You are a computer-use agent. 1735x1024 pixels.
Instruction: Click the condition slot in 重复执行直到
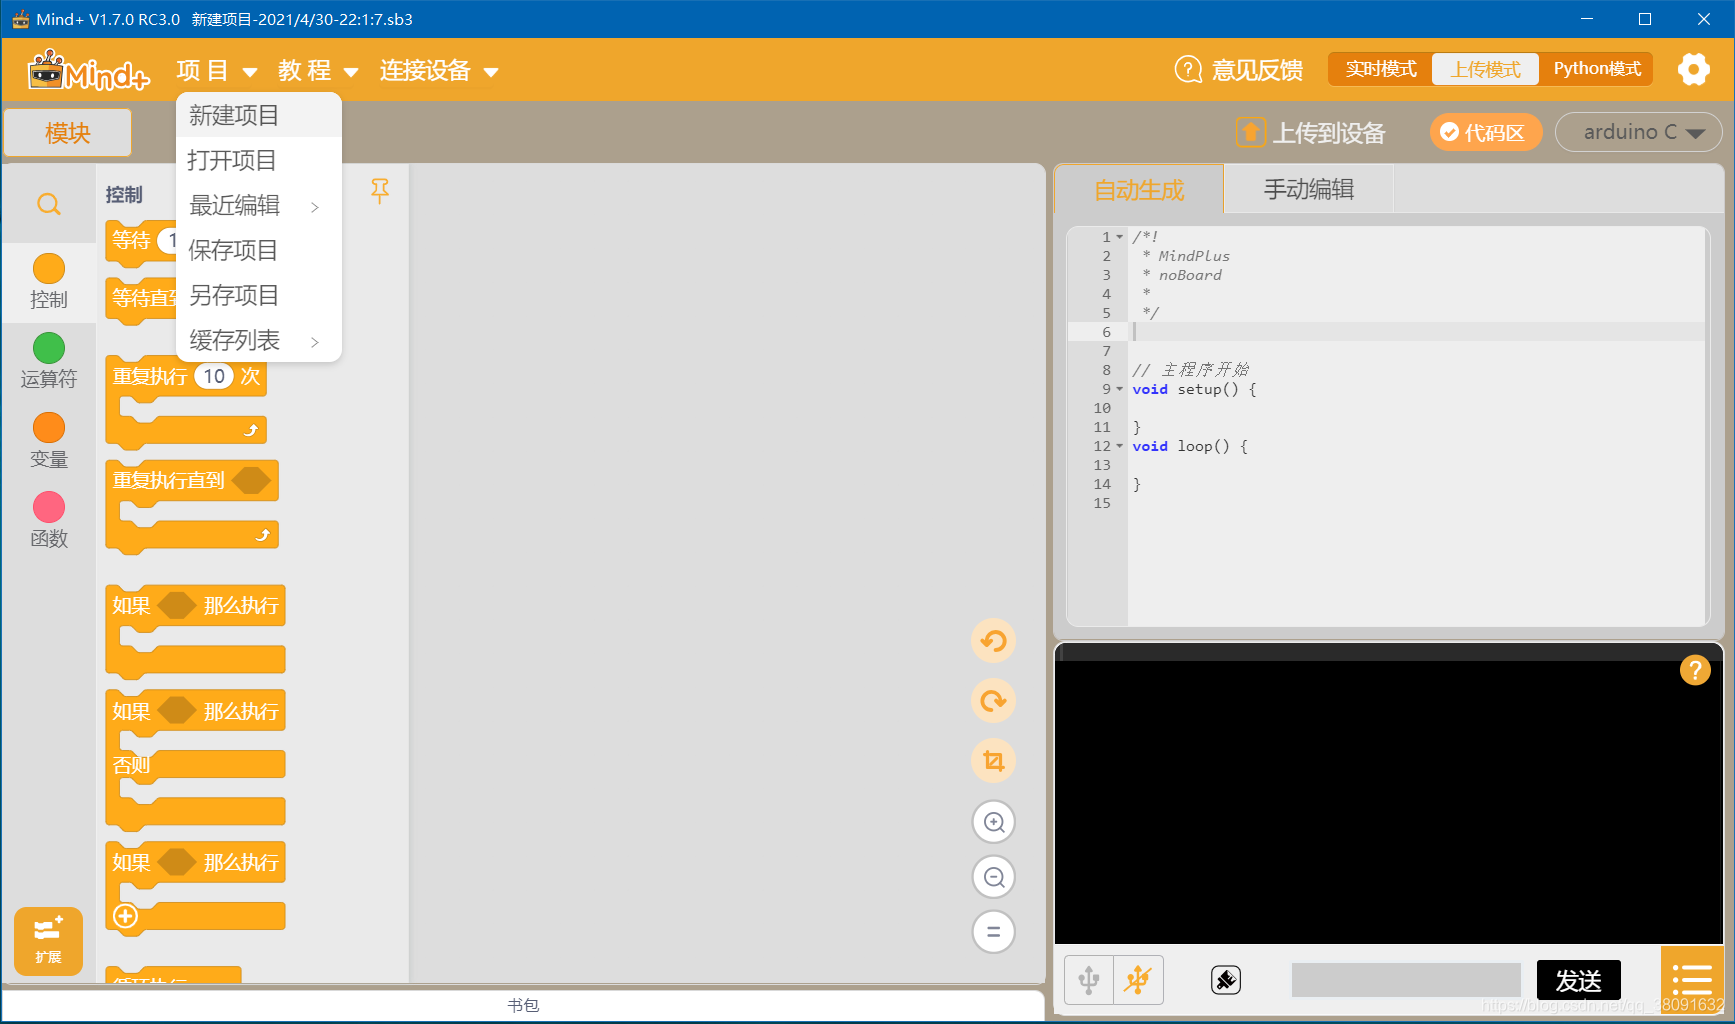[x=251, y=480]
